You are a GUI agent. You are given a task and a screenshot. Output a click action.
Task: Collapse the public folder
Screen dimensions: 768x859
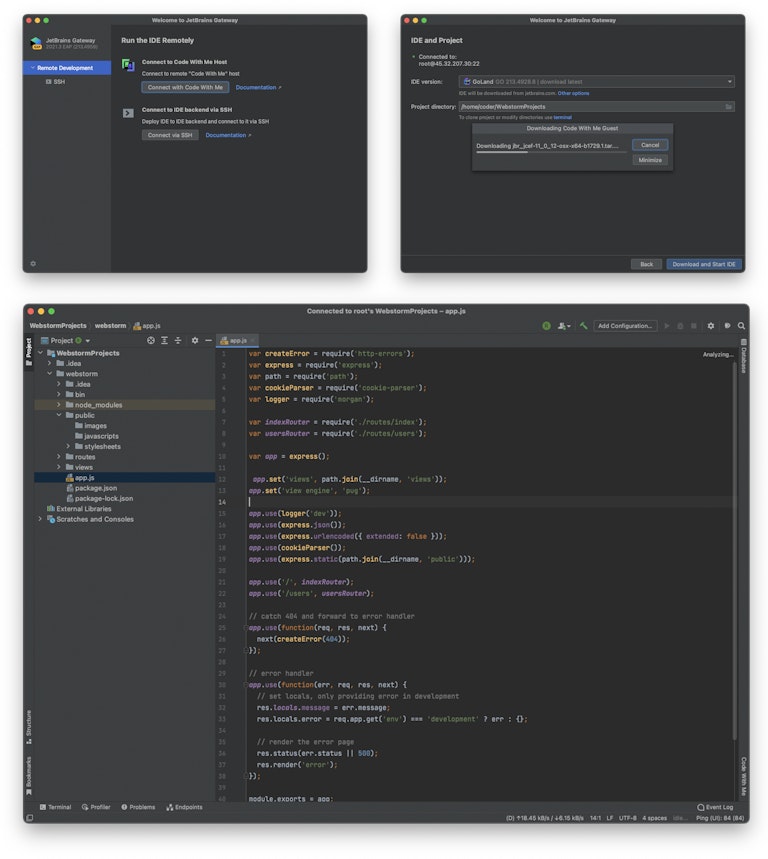pyautogui.click(x=59, y=415)
